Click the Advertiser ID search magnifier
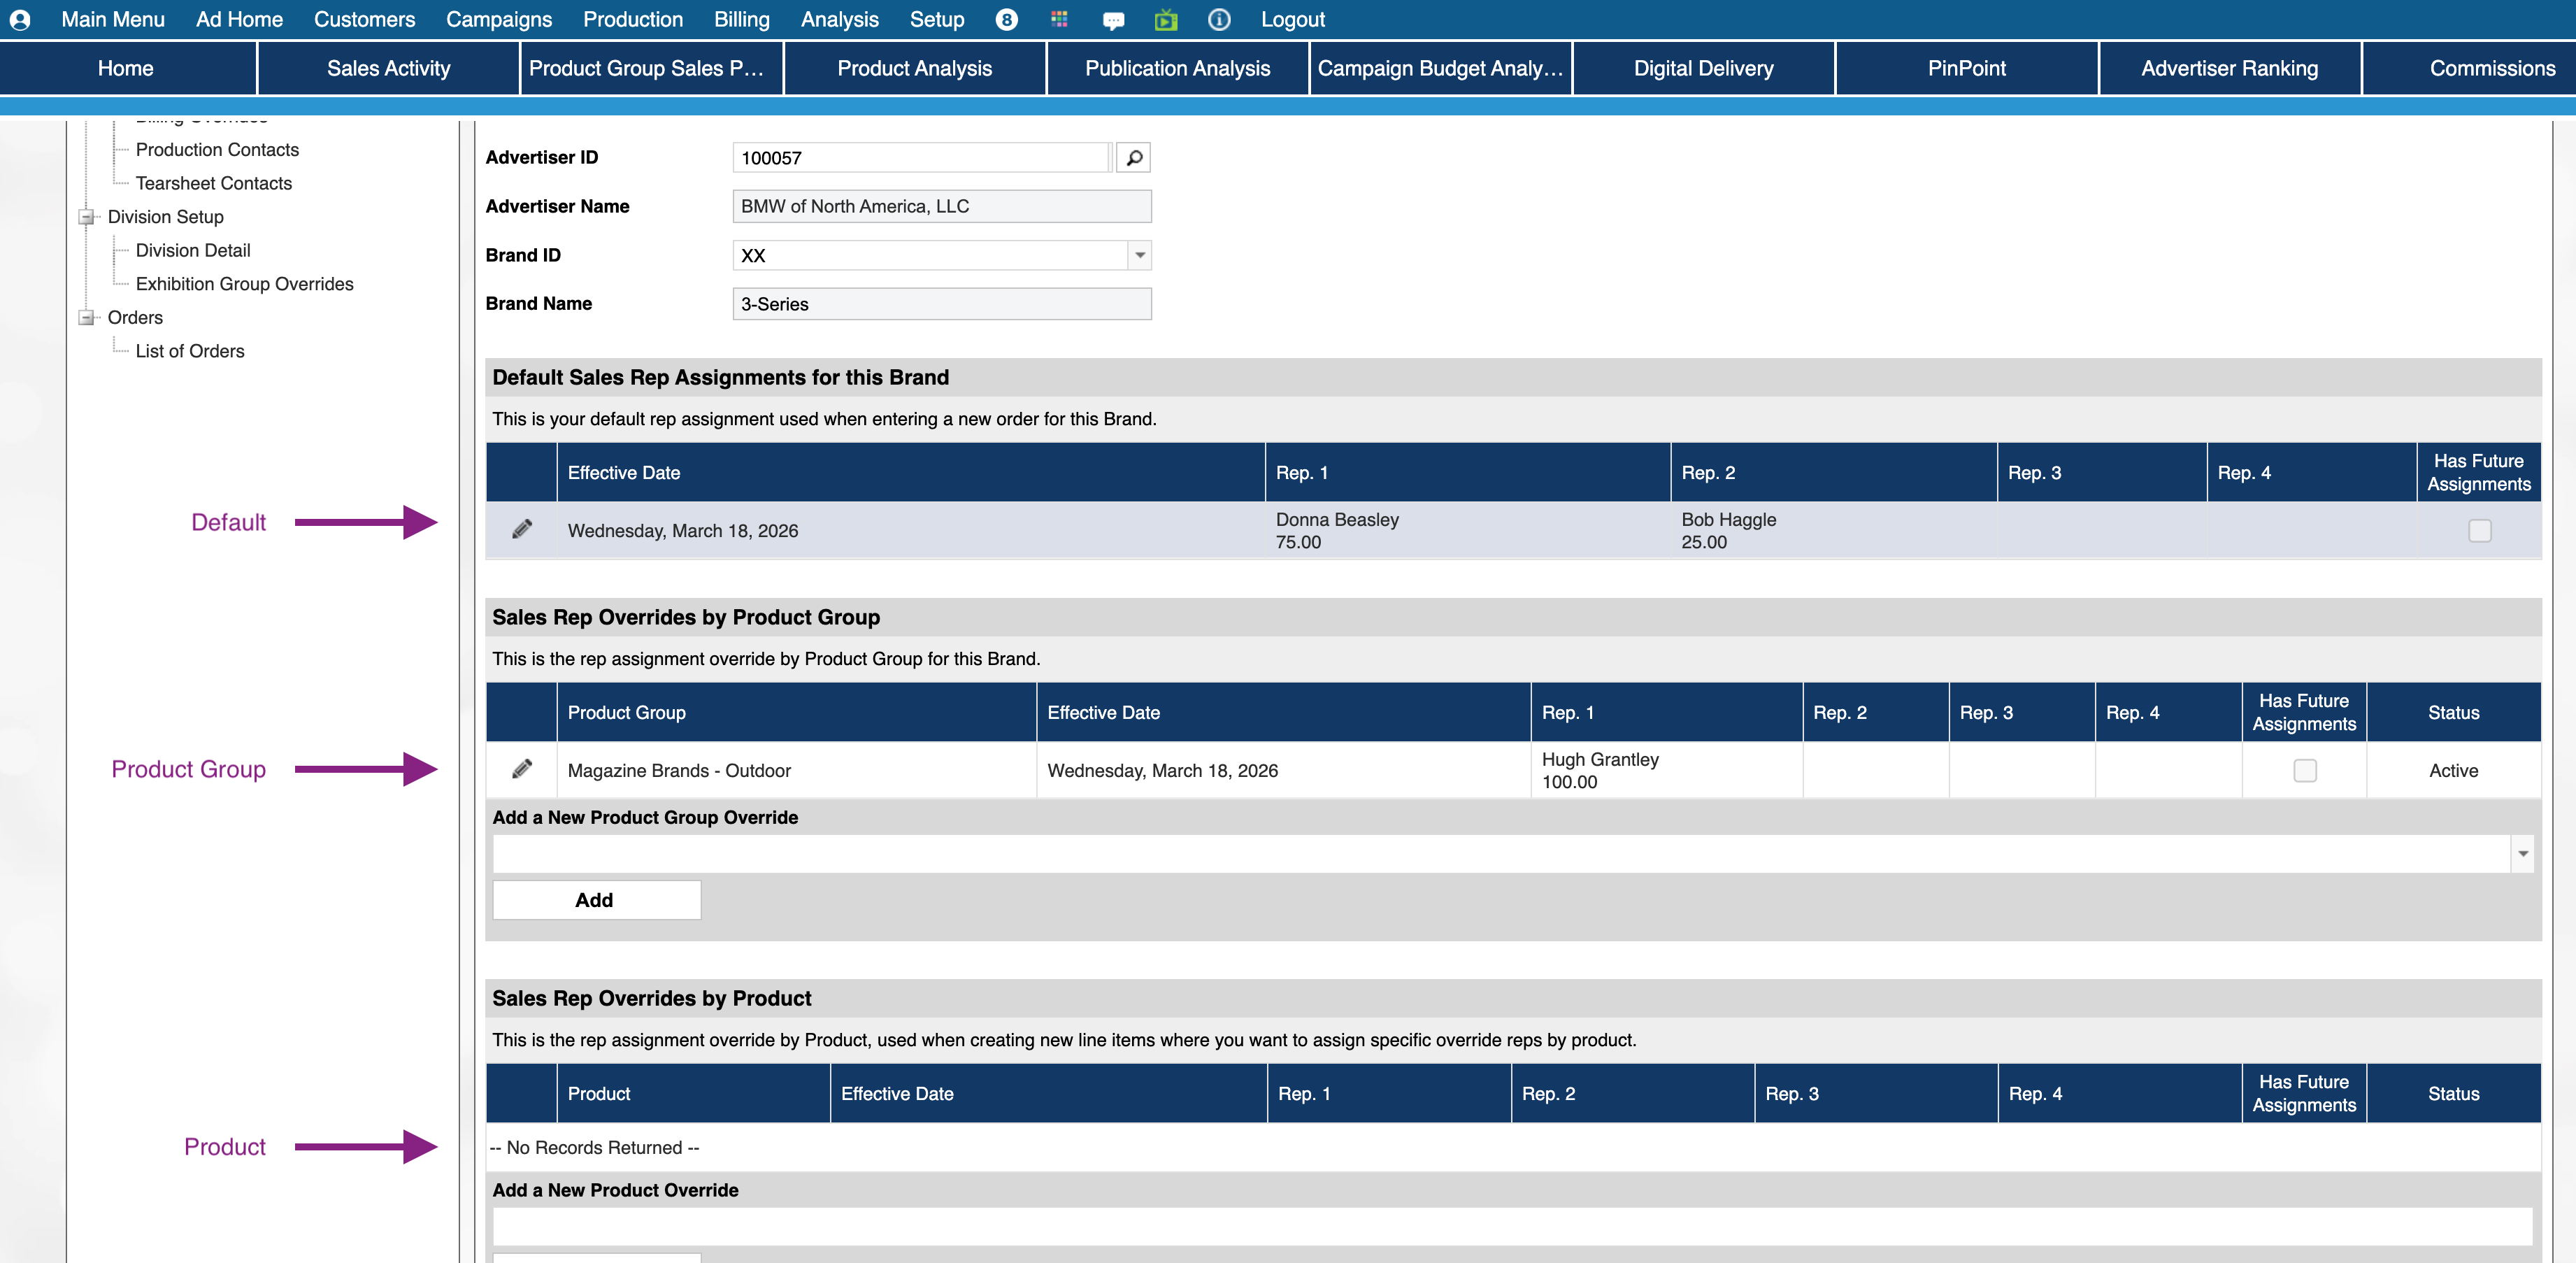The image size is (2576, 1263). [x=1133, y=158]
